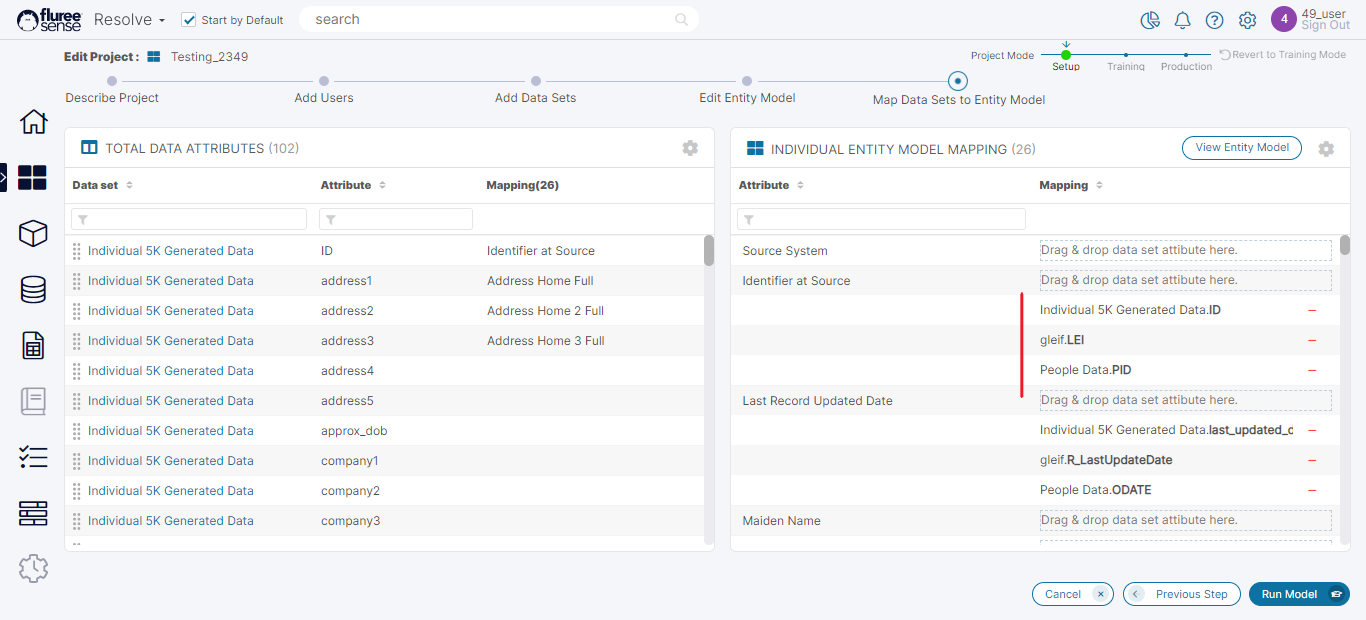Screen dimensions: 1366x620
Task: Toggle the Start by Default checkbox
Action: (189, 20)
